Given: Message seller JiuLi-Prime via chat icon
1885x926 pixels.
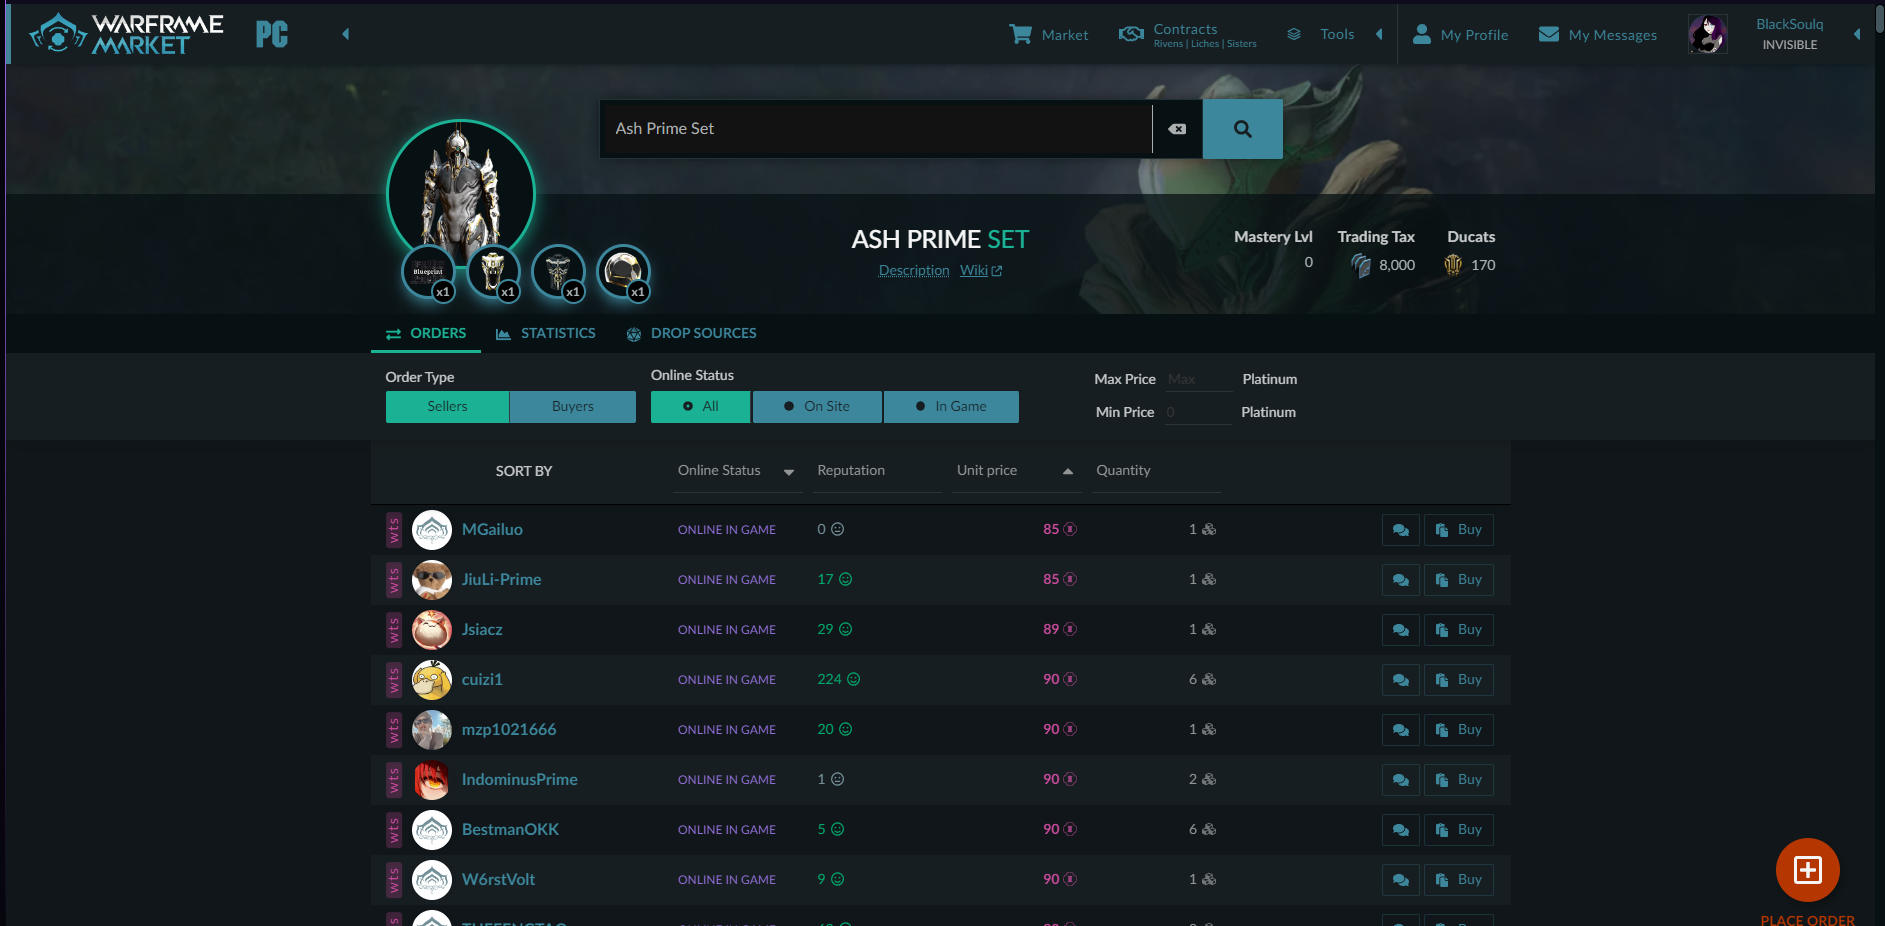Looking at the screenshot, I should [1401, 580].
